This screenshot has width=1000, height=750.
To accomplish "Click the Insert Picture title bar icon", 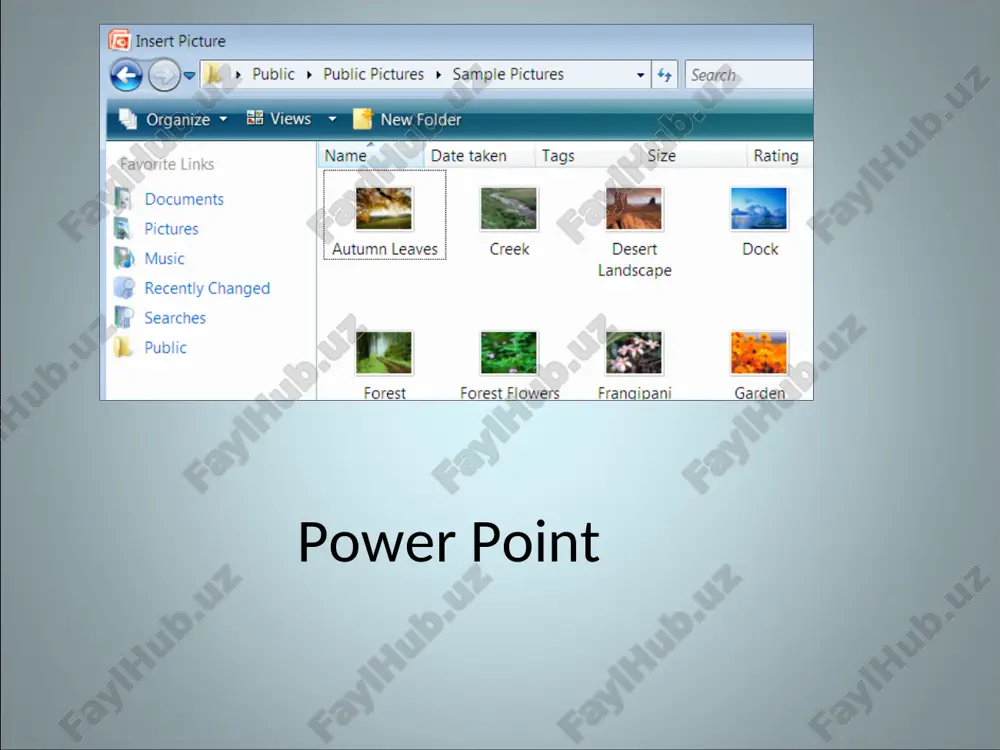I will coord(119,40).
